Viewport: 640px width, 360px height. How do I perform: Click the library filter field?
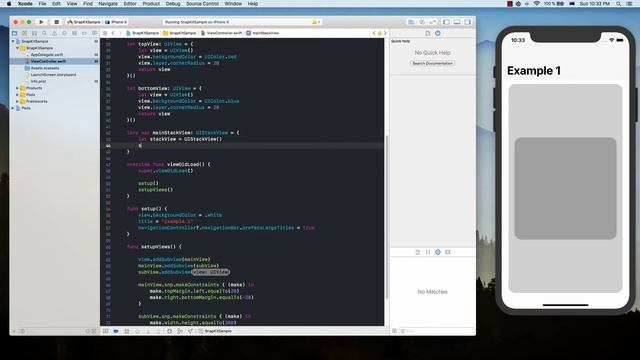436,331
